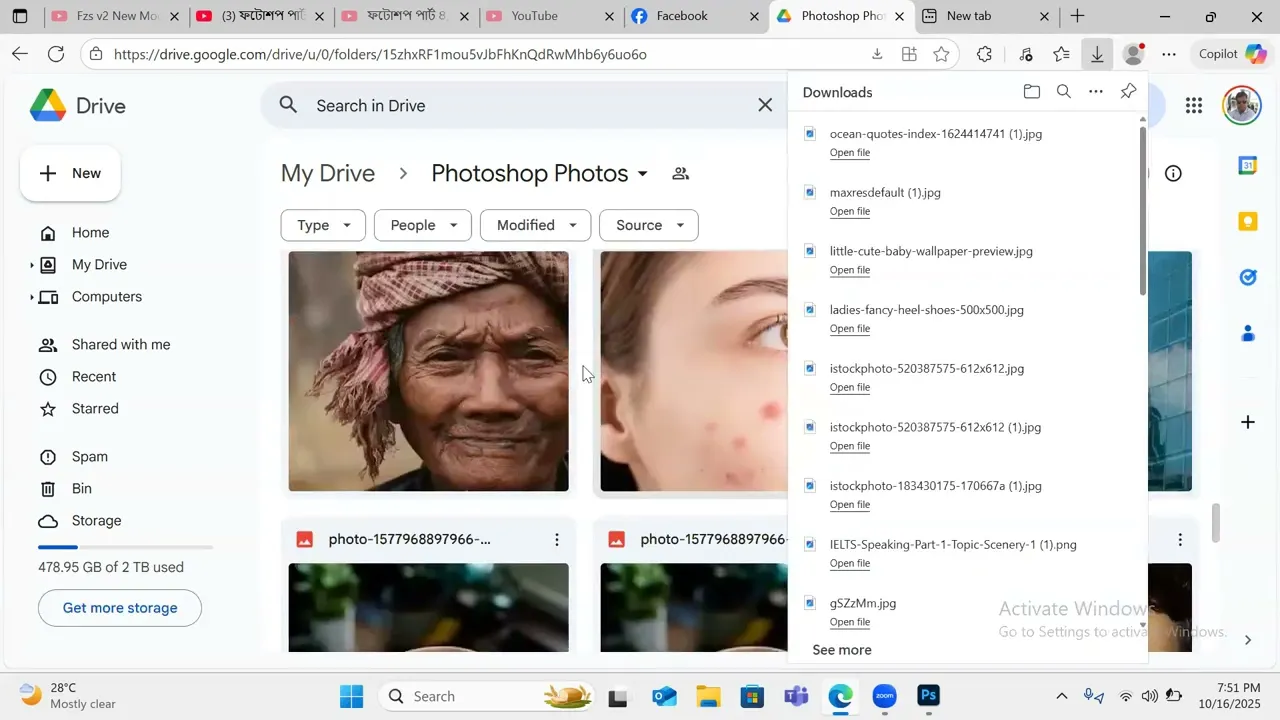Open the Photoshop Photos folder dropdown
This screenshot has width=1280, height=720.
(642, 174)
